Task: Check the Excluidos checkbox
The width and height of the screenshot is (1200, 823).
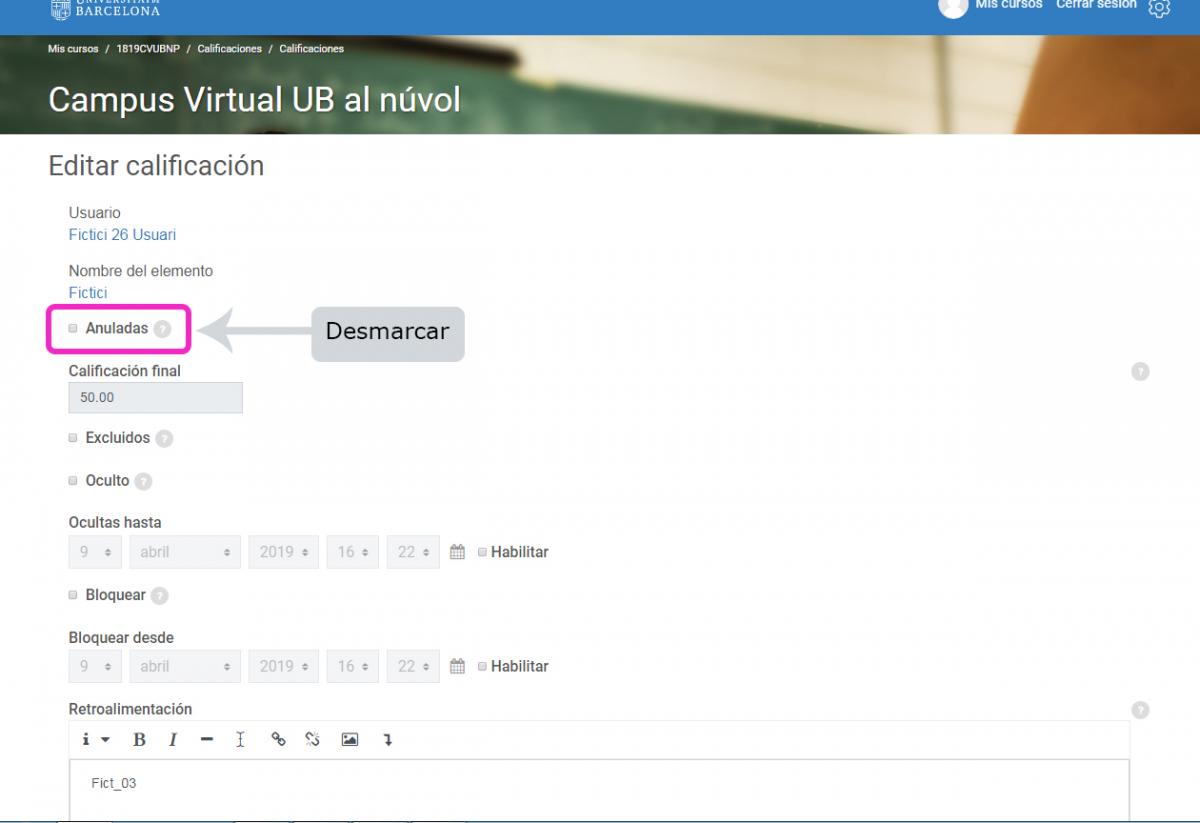Action: 73,438
